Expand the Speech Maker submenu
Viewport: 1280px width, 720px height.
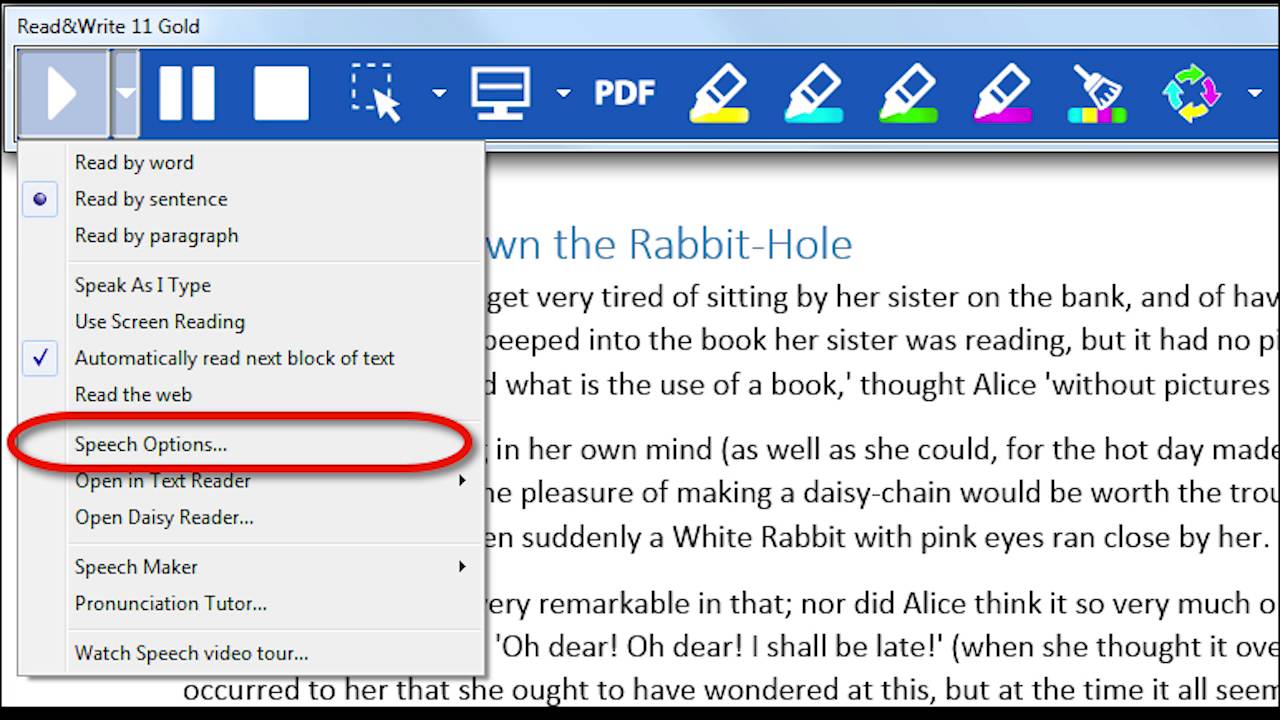click(x=251, y=567)
